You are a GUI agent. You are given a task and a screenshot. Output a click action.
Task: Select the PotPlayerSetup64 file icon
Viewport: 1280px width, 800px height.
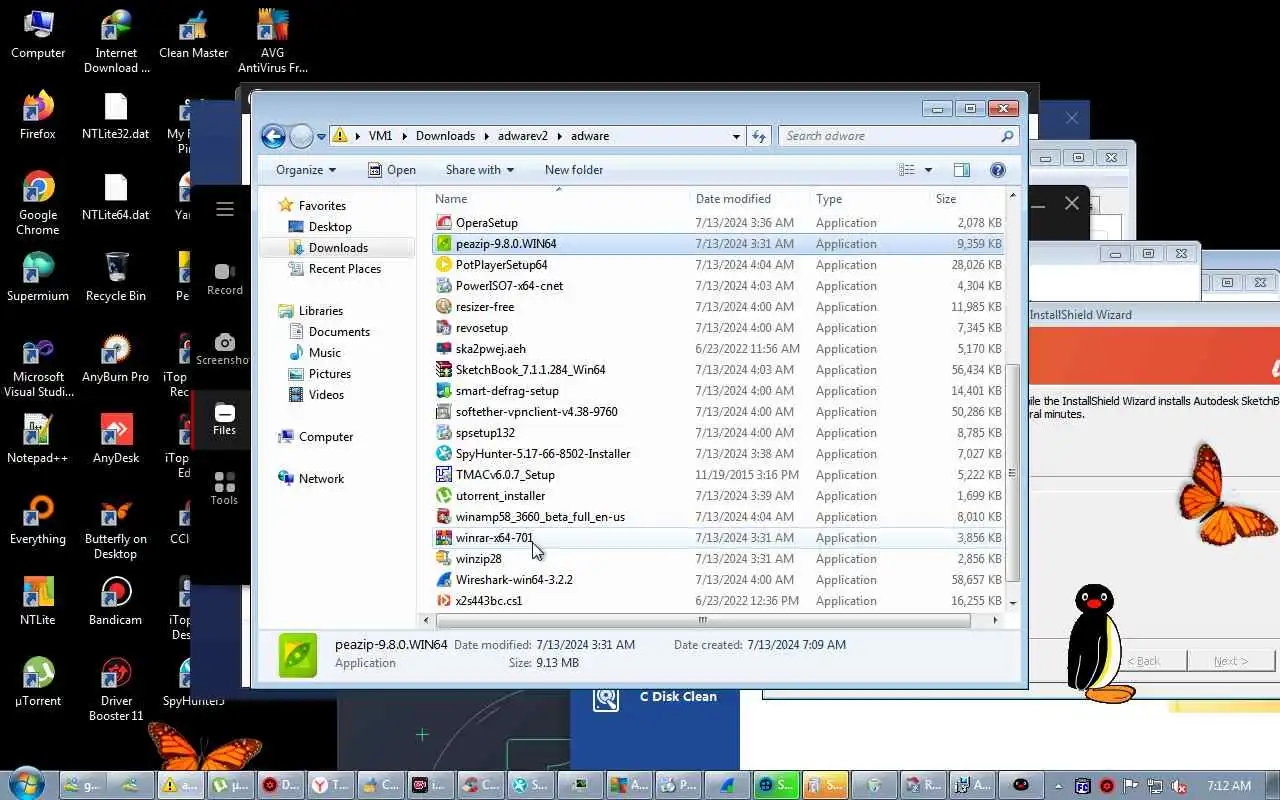click(x=444, y=265)
